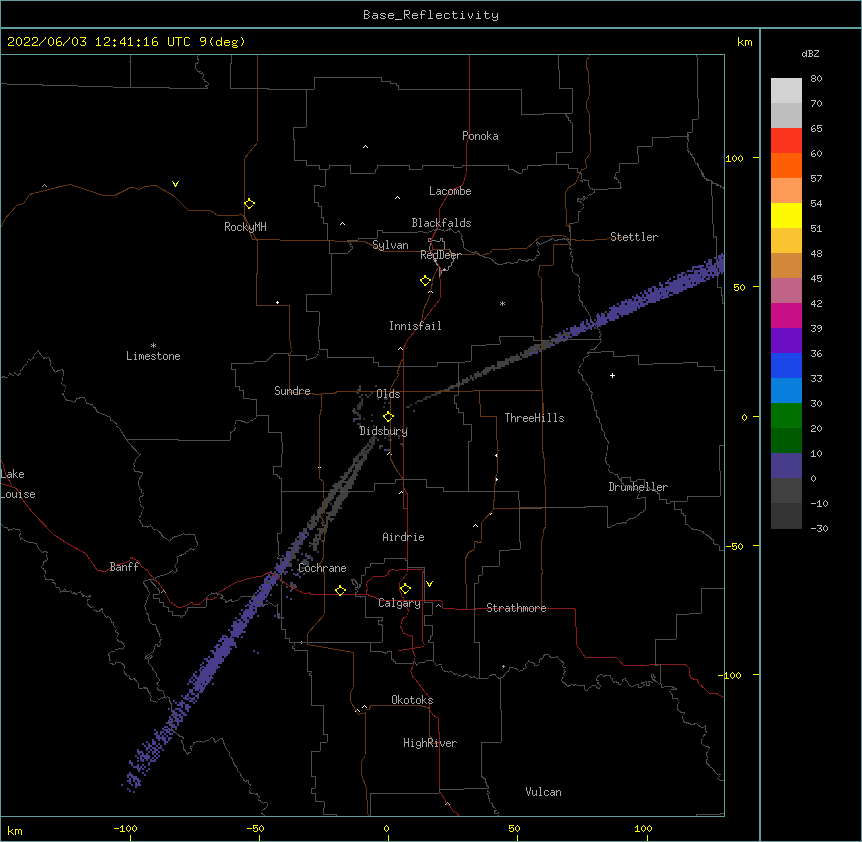Screen dimensions: 862x842
Task: Click the white asterisk marker east of Innisfail
Action: [x=502, y=303]
